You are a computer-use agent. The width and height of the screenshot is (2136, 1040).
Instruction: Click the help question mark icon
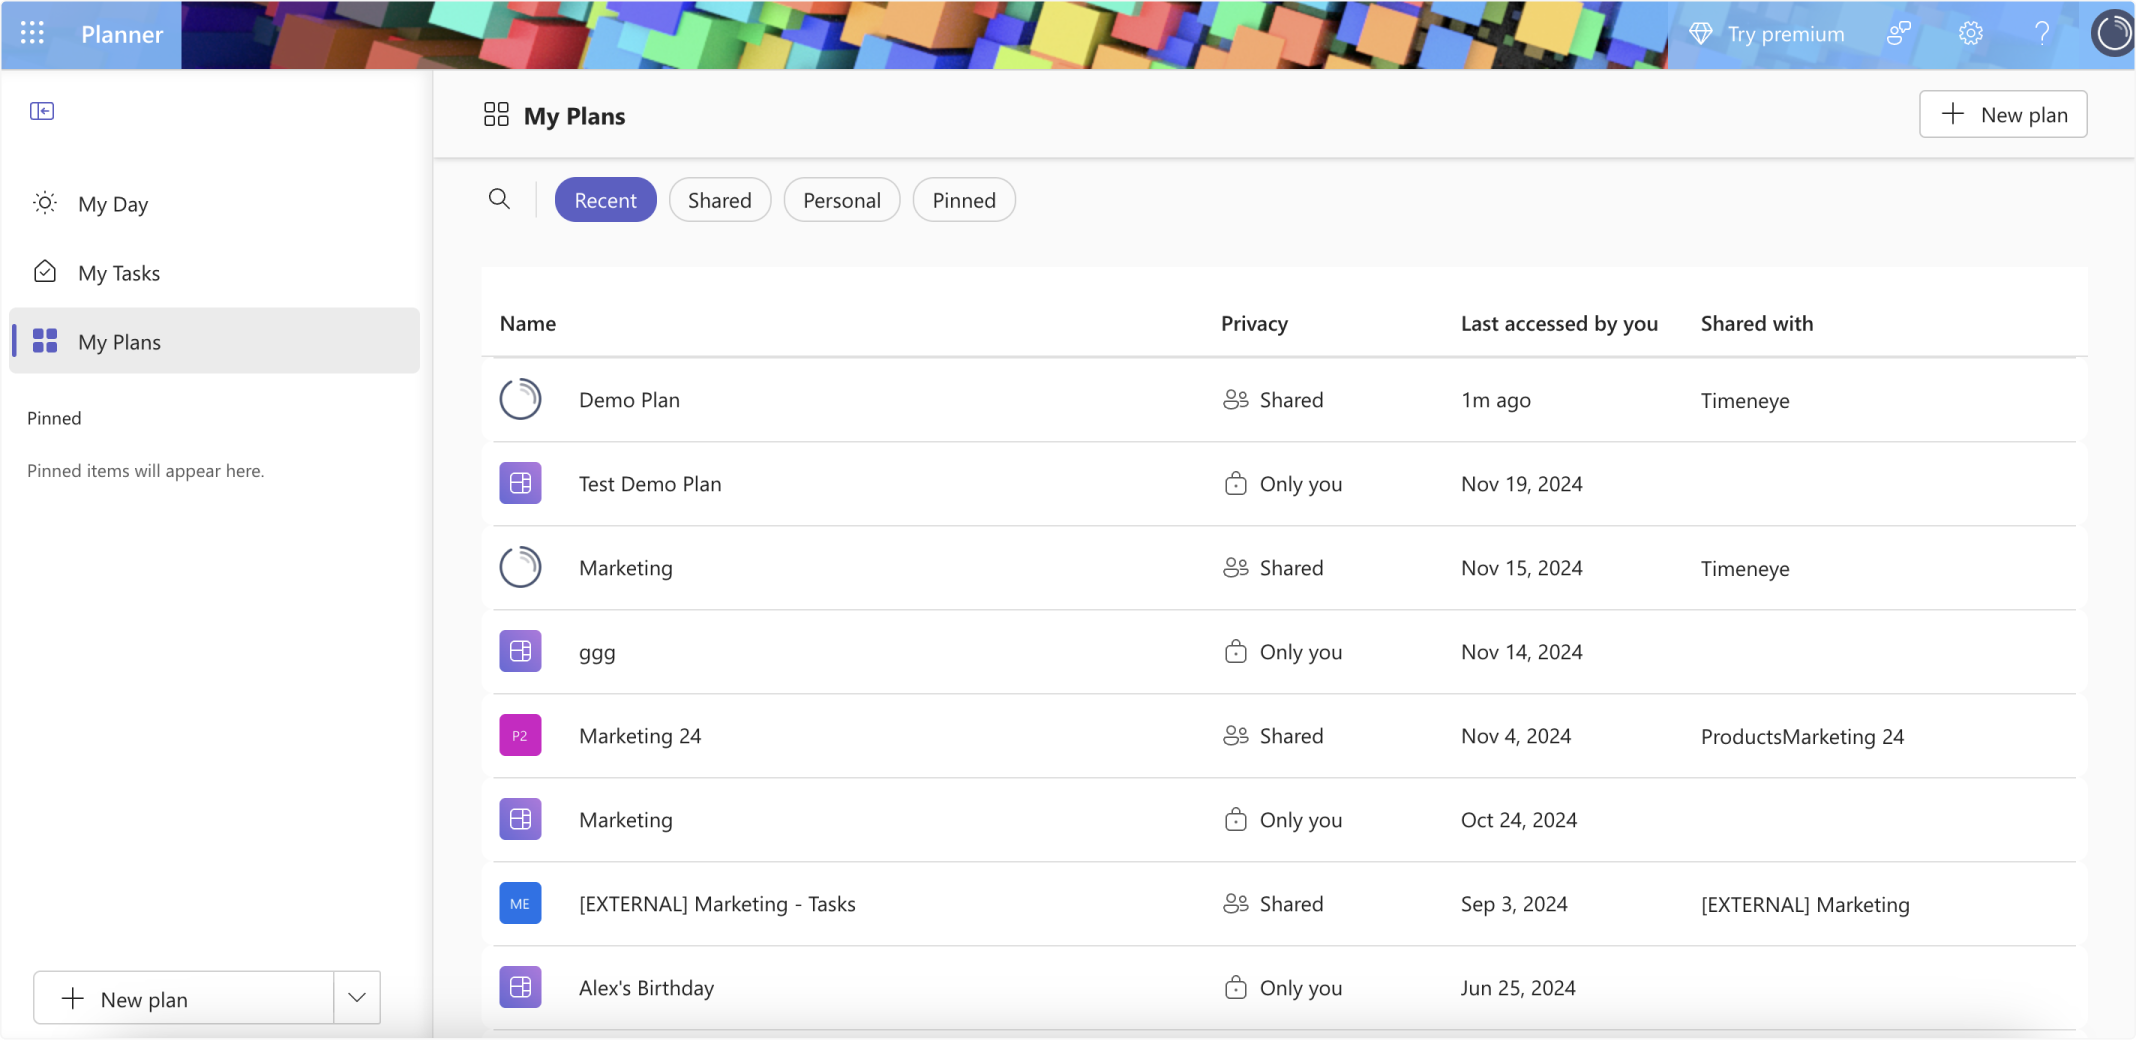pos(2042,34)
